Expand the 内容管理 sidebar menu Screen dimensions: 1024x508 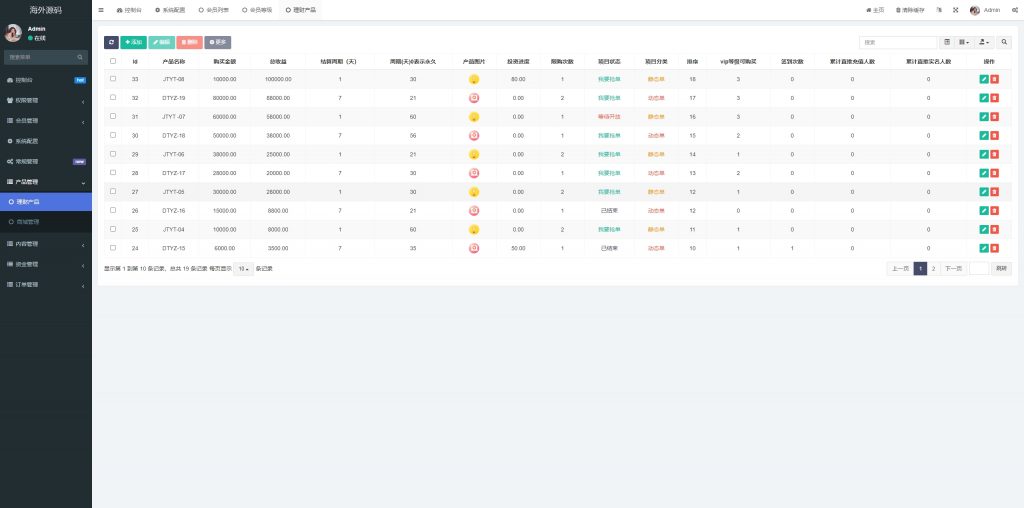click(x=46, y=244)
